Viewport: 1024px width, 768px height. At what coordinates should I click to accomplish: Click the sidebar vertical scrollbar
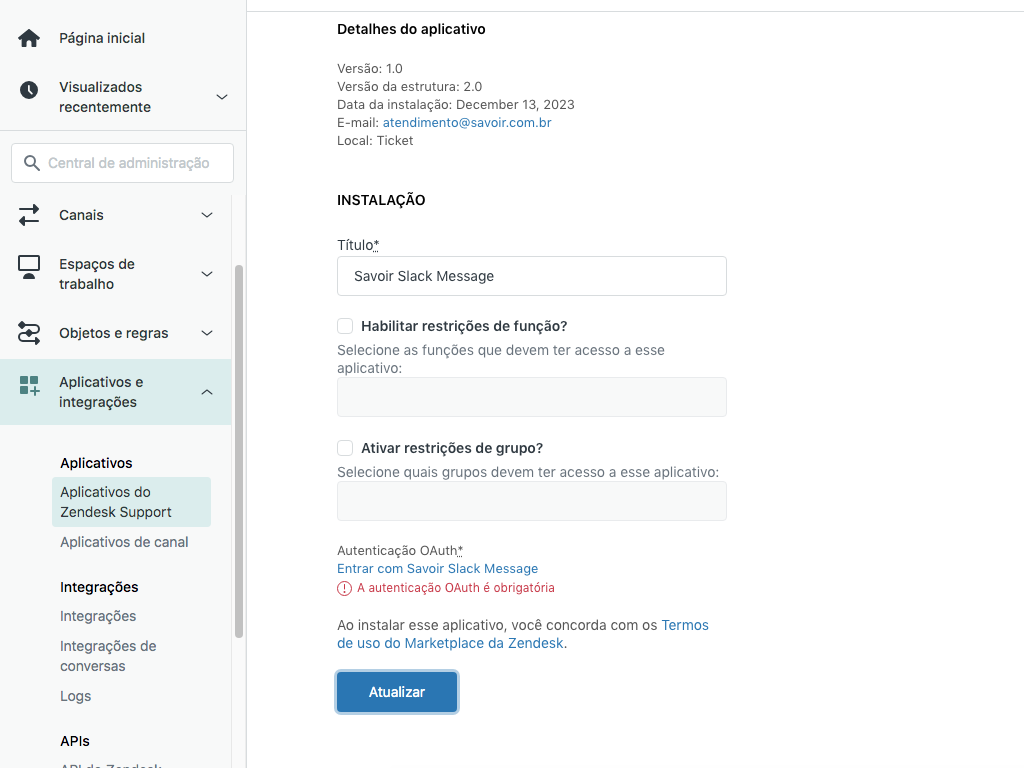[x=238, y=450]
